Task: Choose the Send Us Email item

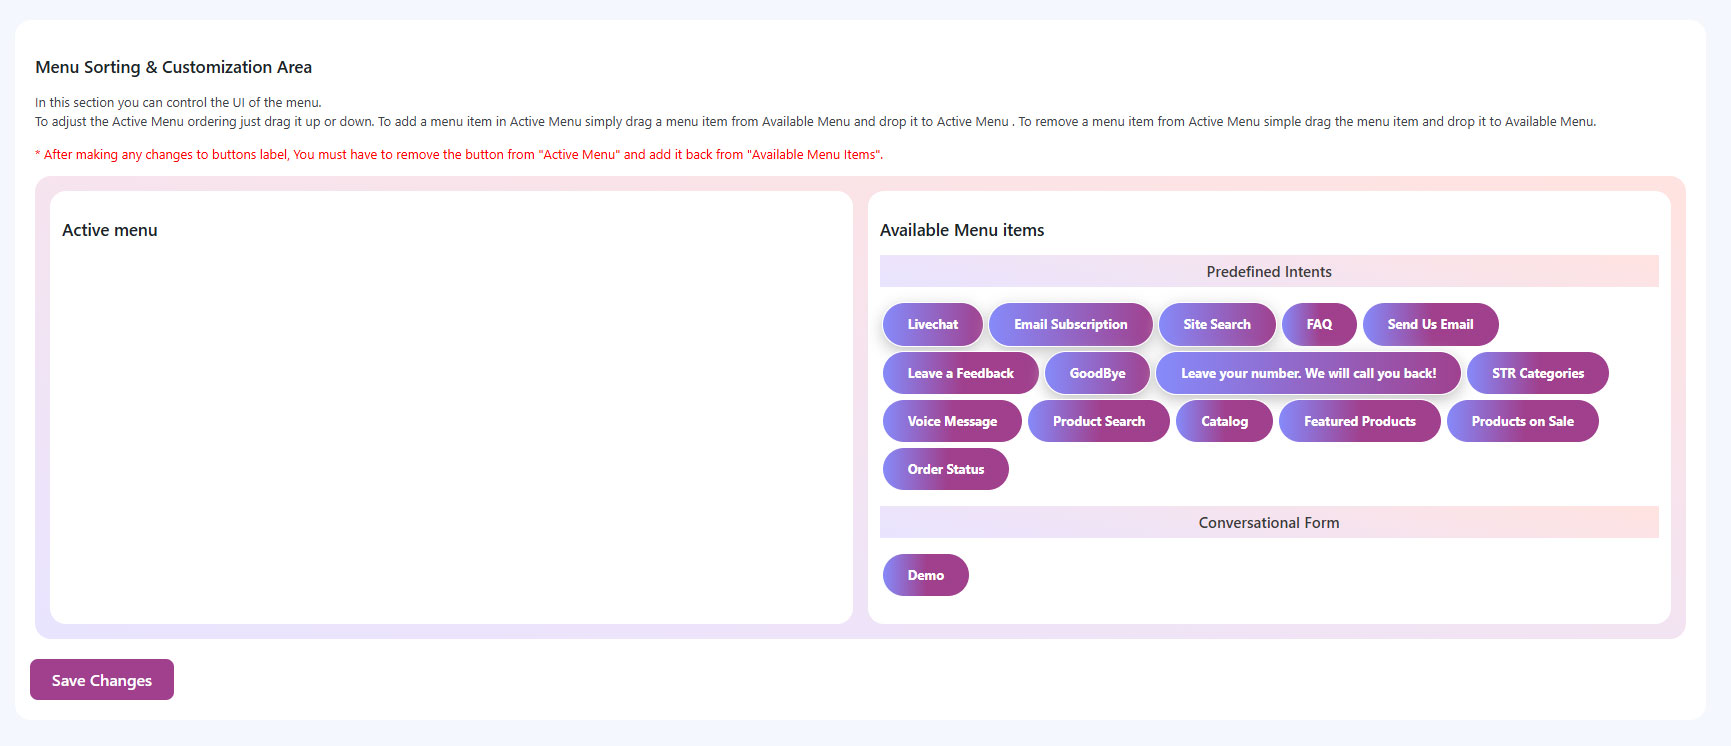Action: (1430, 325)
